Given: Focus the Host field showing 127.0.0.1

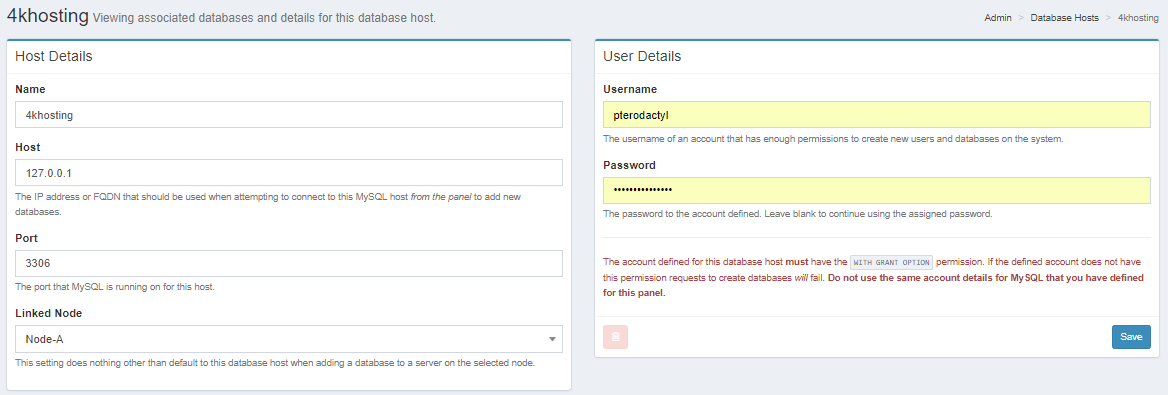Looking at the screenshot, I should 288,173.
